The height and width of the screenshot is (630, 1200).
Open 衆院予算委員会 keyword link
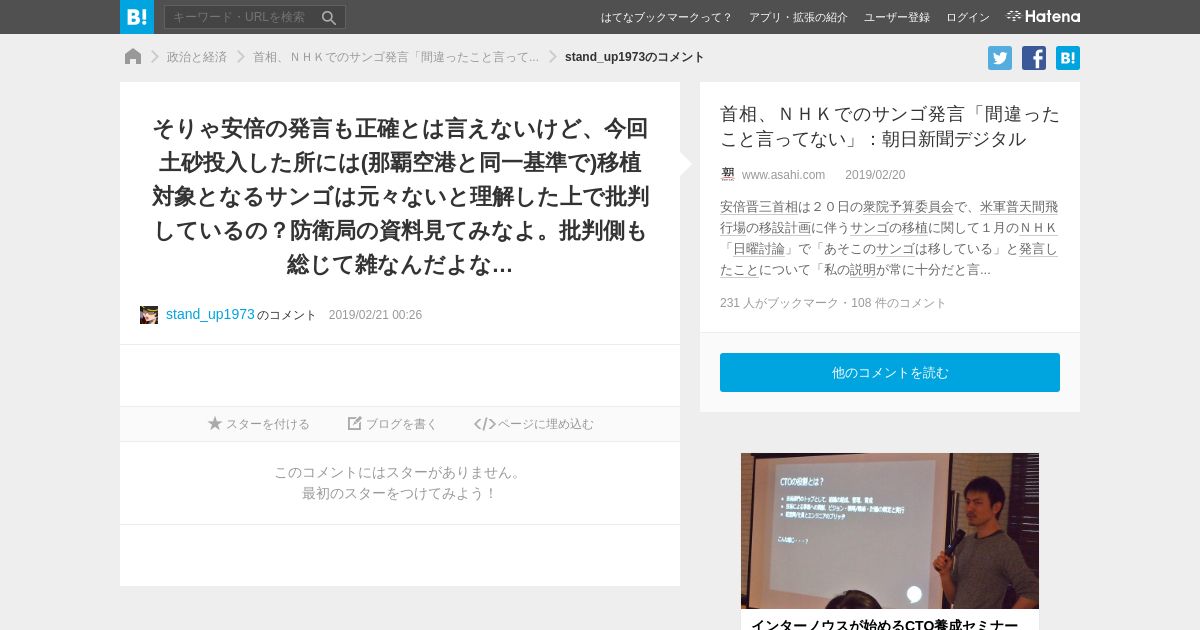point(908,207)
